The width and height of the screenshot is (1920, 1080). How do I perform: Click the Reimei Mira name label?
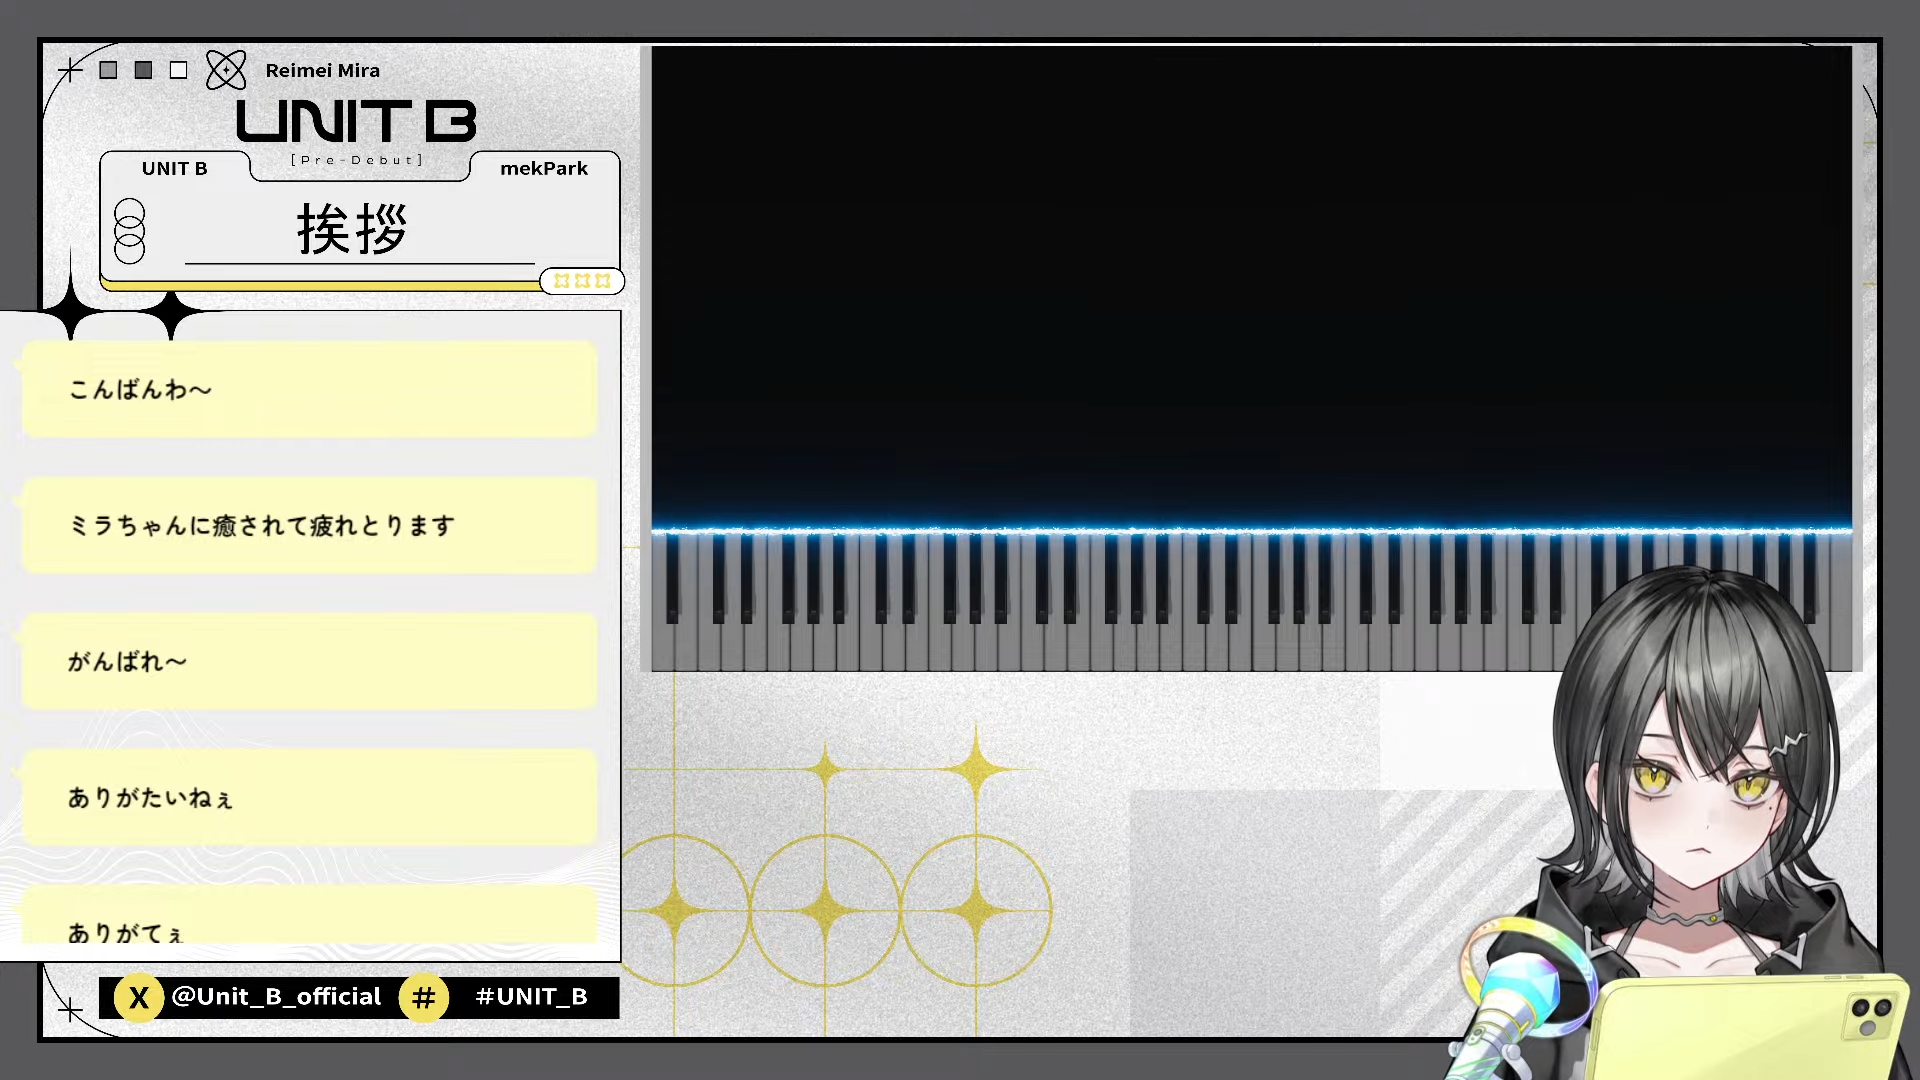pyautogui.click(x=322, y=70)
